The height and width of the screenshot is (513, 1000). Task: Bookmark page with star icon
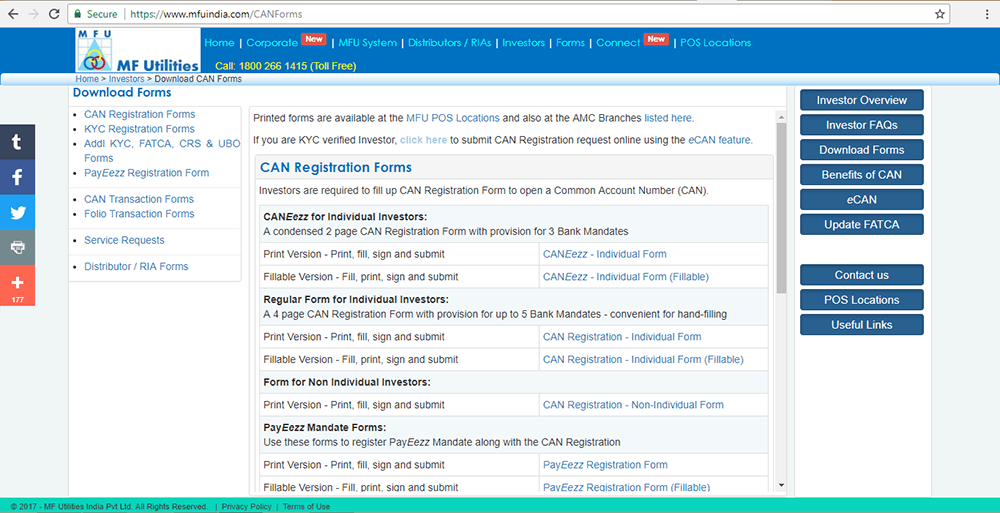pos(940,14)
